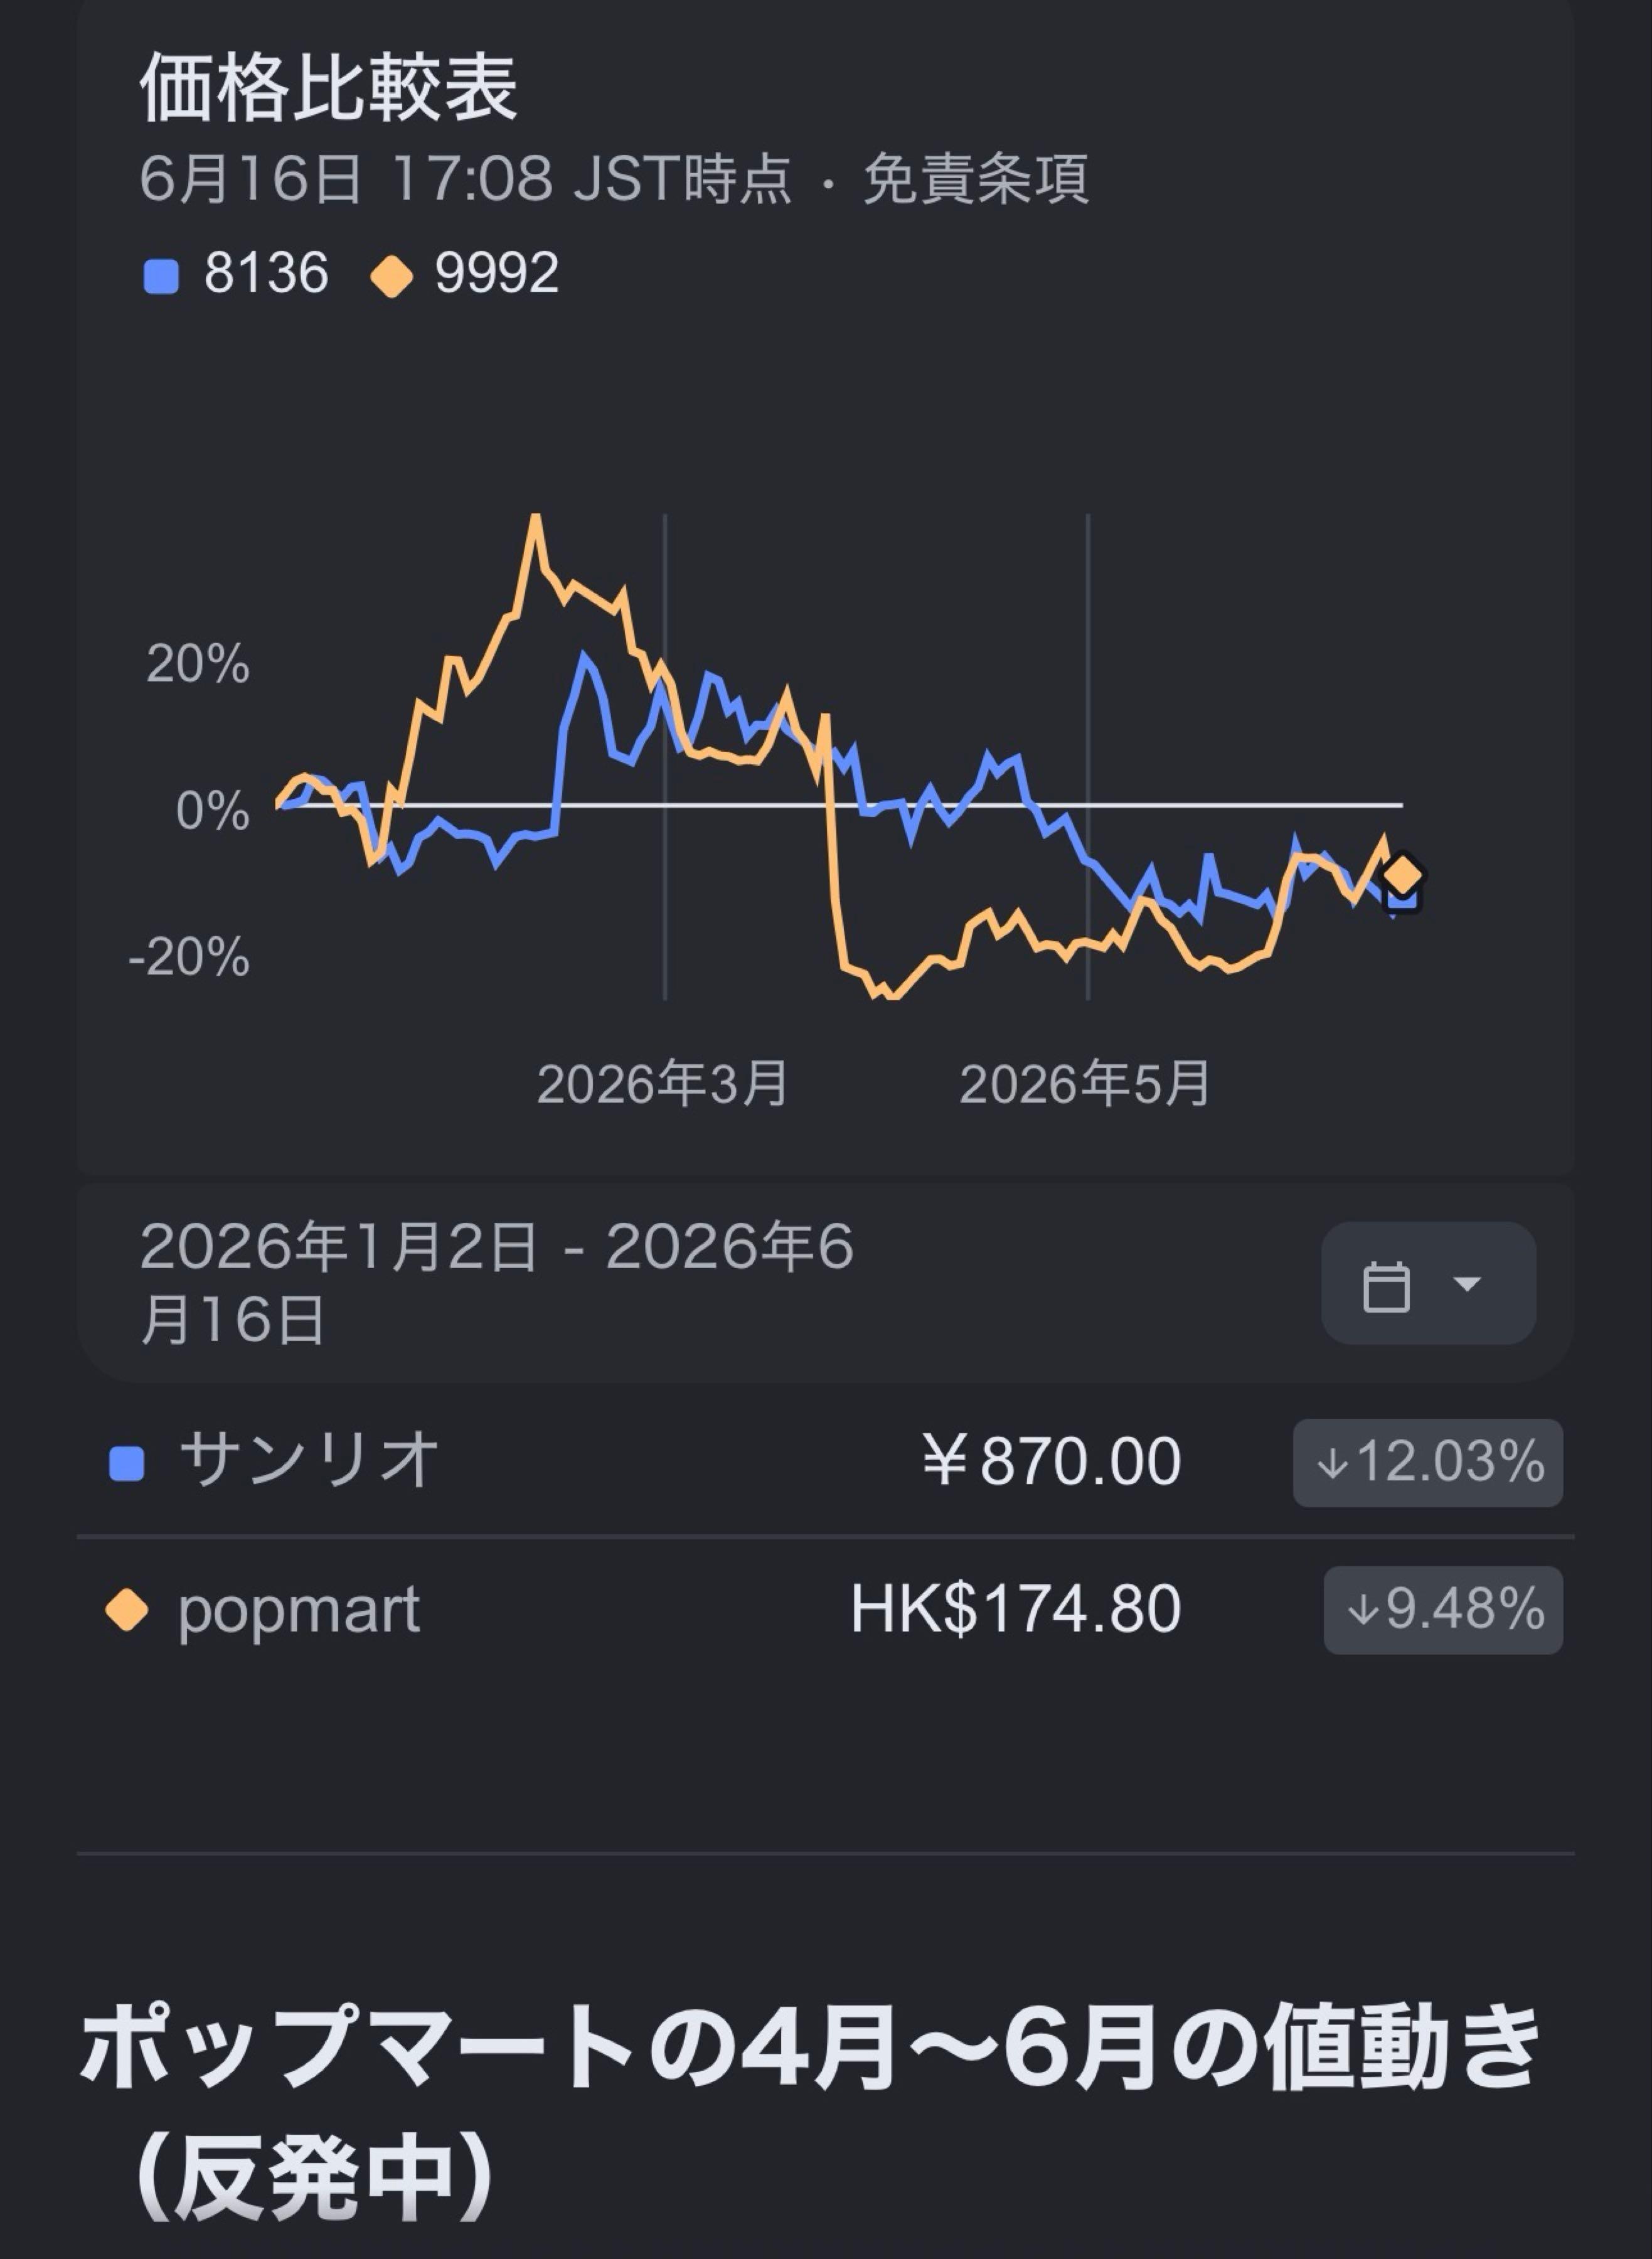1652x2259 pixels.
Task: Select the orange 9992 legend diamond
Action: coord(392,276)
